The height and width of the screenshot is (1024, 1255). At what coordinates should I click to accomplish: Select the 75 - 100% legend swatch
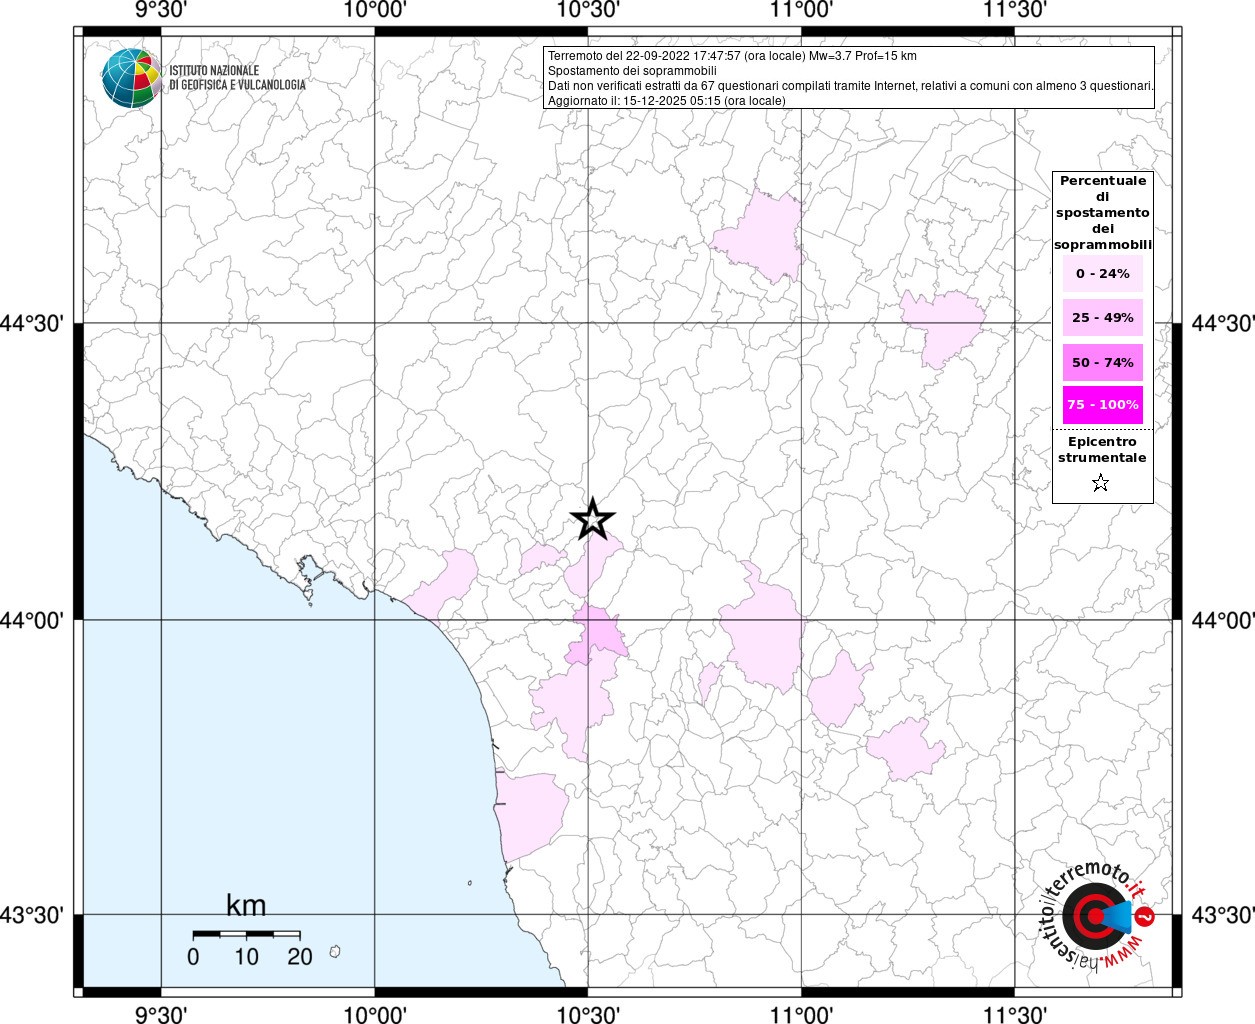tap(1102, 404)
